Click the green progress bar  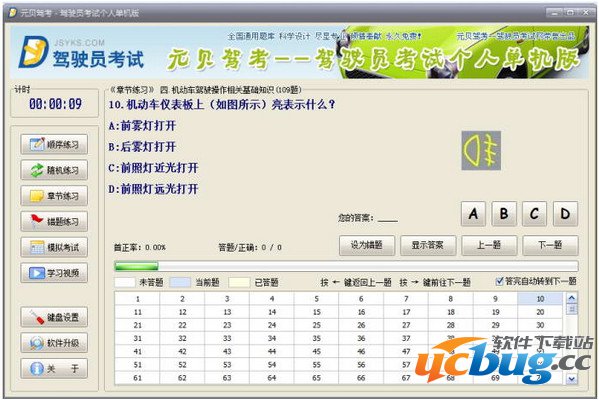coord(346,266)
